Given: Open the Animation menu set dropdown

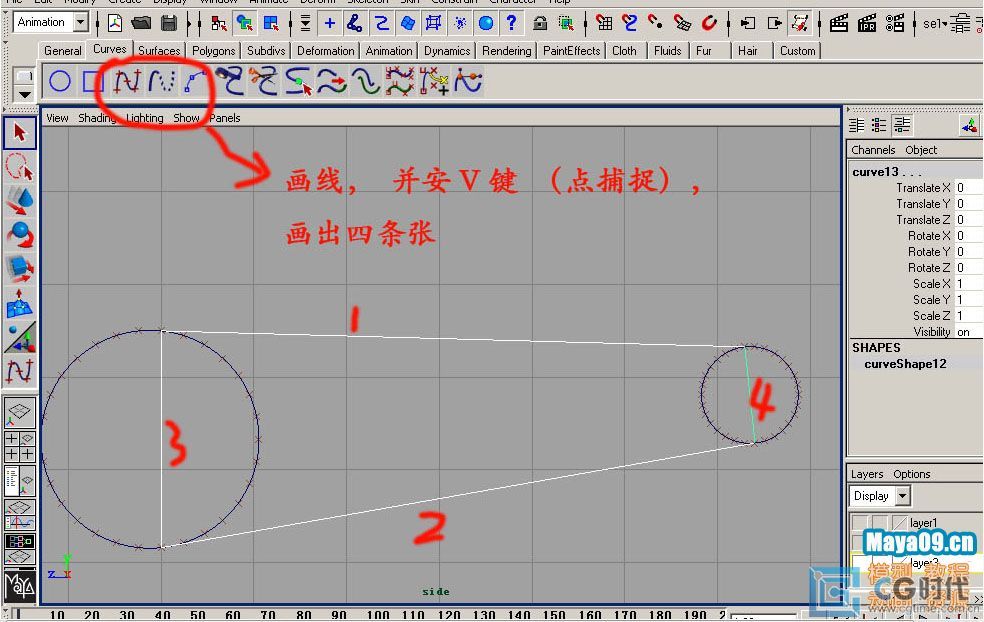Looking at the screenshot, I should click(x=81, y=23).
